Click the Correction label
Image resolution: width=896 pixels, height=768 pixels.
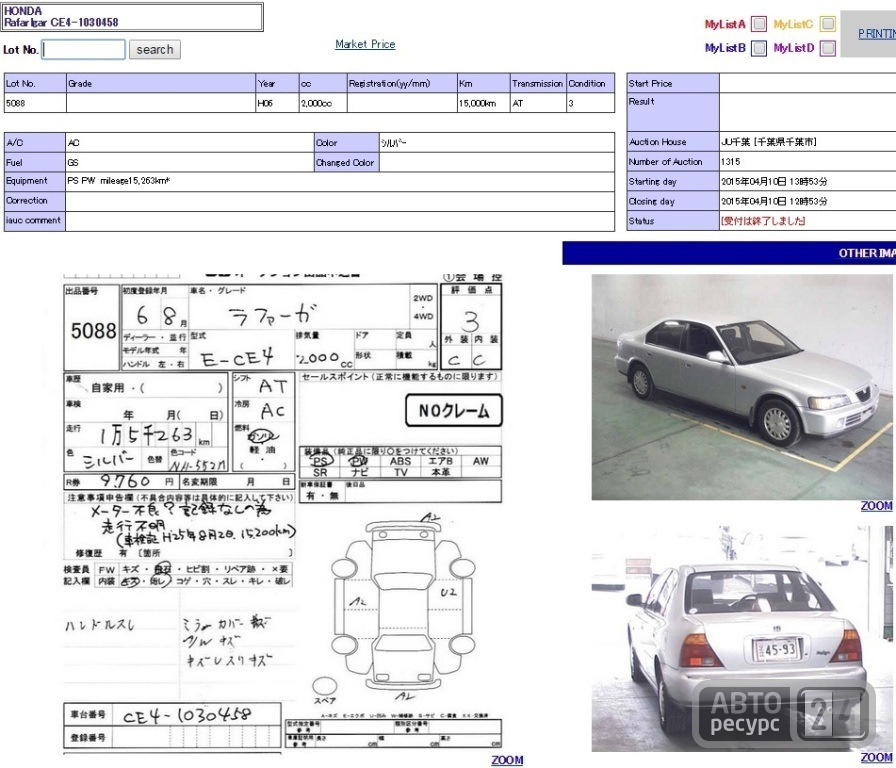[x=27, y=201]
